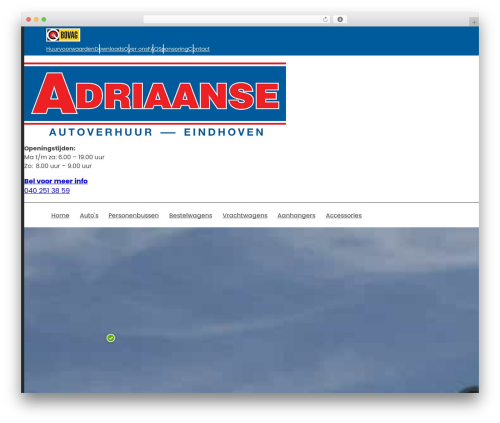Open the Contact link in the top bar
This screenshot has width=500, height=423.
pyautogui.click(x=199, y=49)
